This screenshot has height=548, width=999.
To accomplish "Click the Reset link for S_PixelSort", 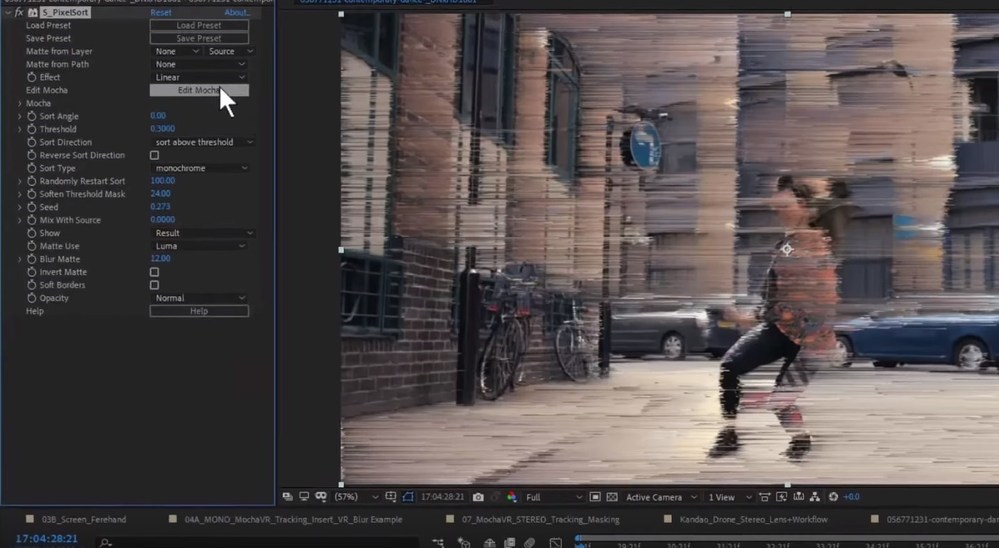I will [161, 12].
